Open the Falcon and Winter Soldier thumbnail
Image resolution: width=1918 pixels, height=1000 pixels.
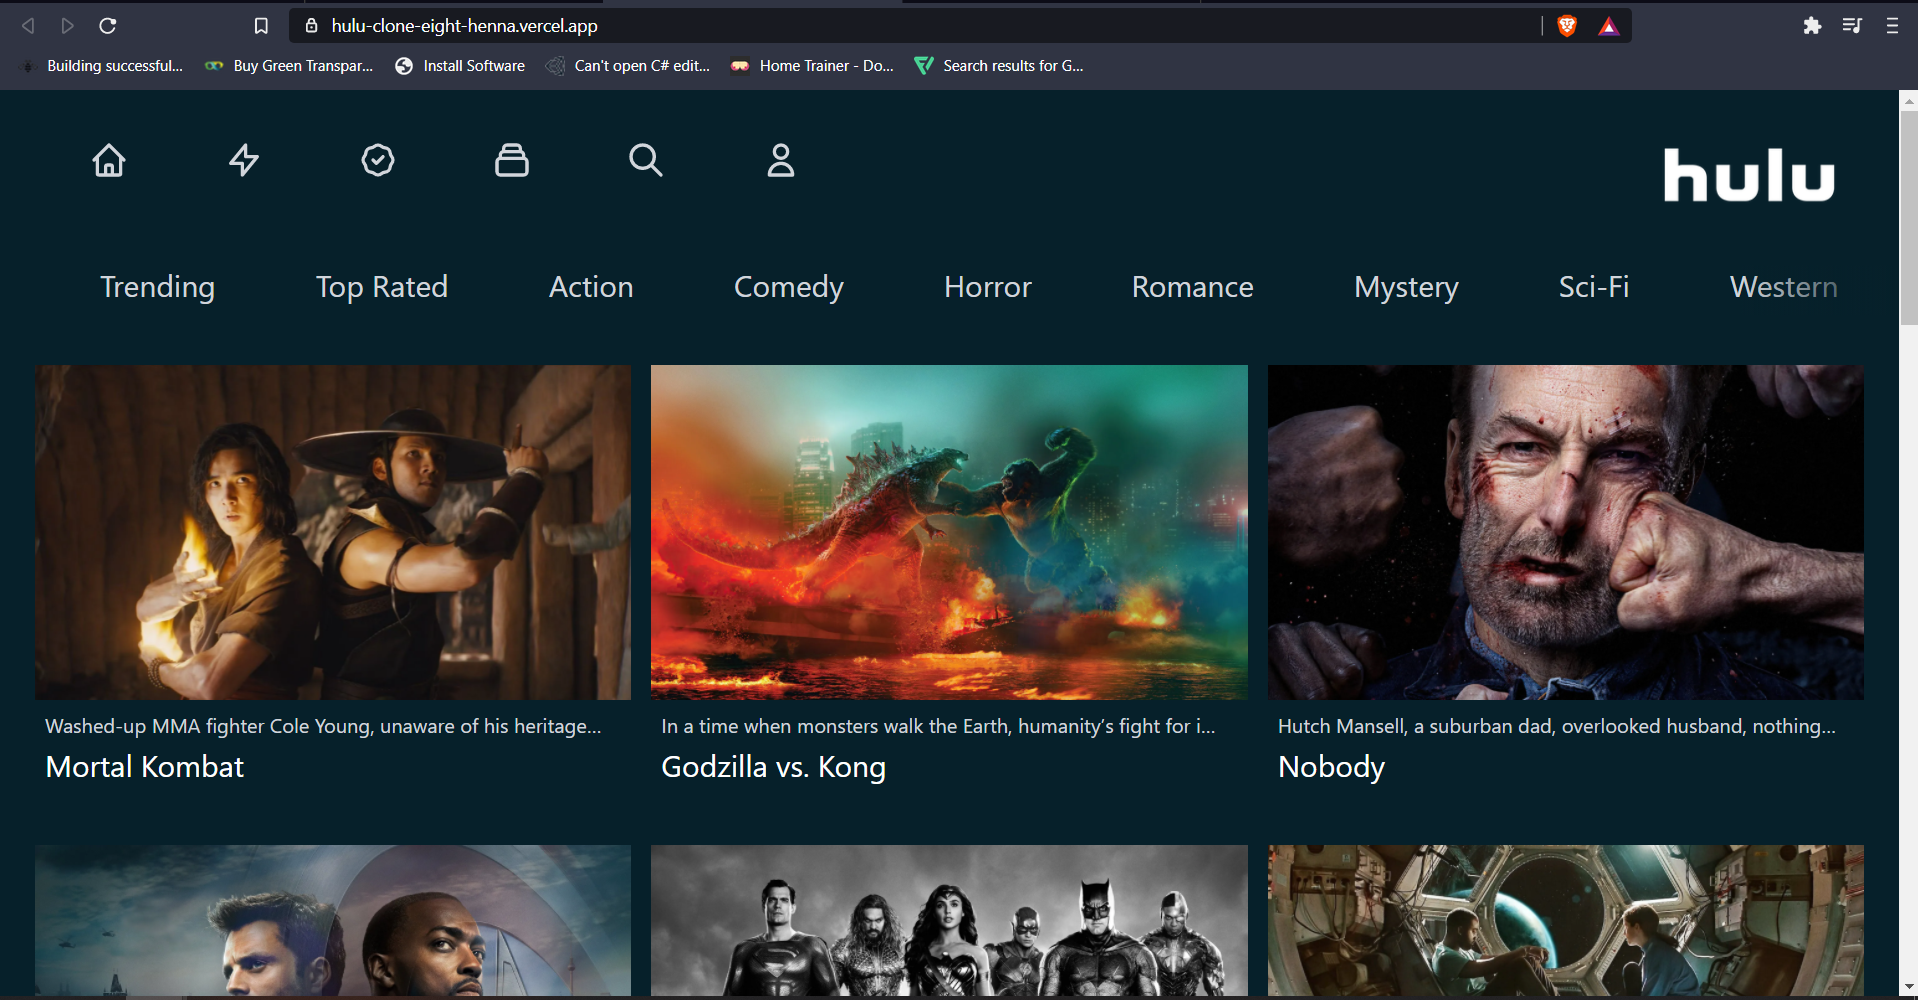[x=333, y=920]
